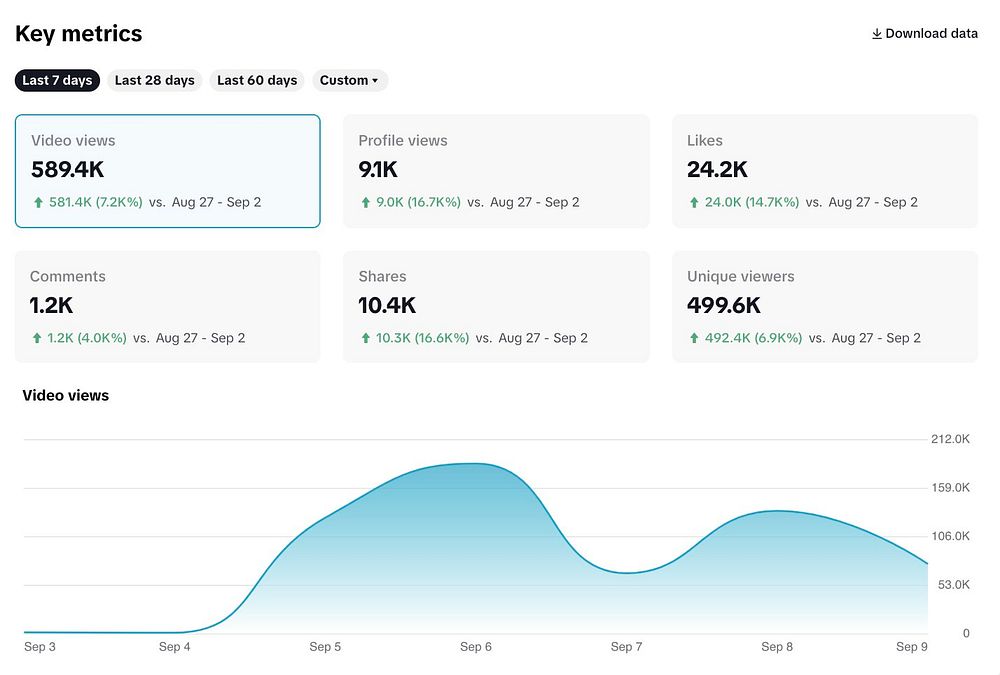Click green up arrow in Likes card
The width and height of the screenshot is (1000, 675).
coord(694,202)
